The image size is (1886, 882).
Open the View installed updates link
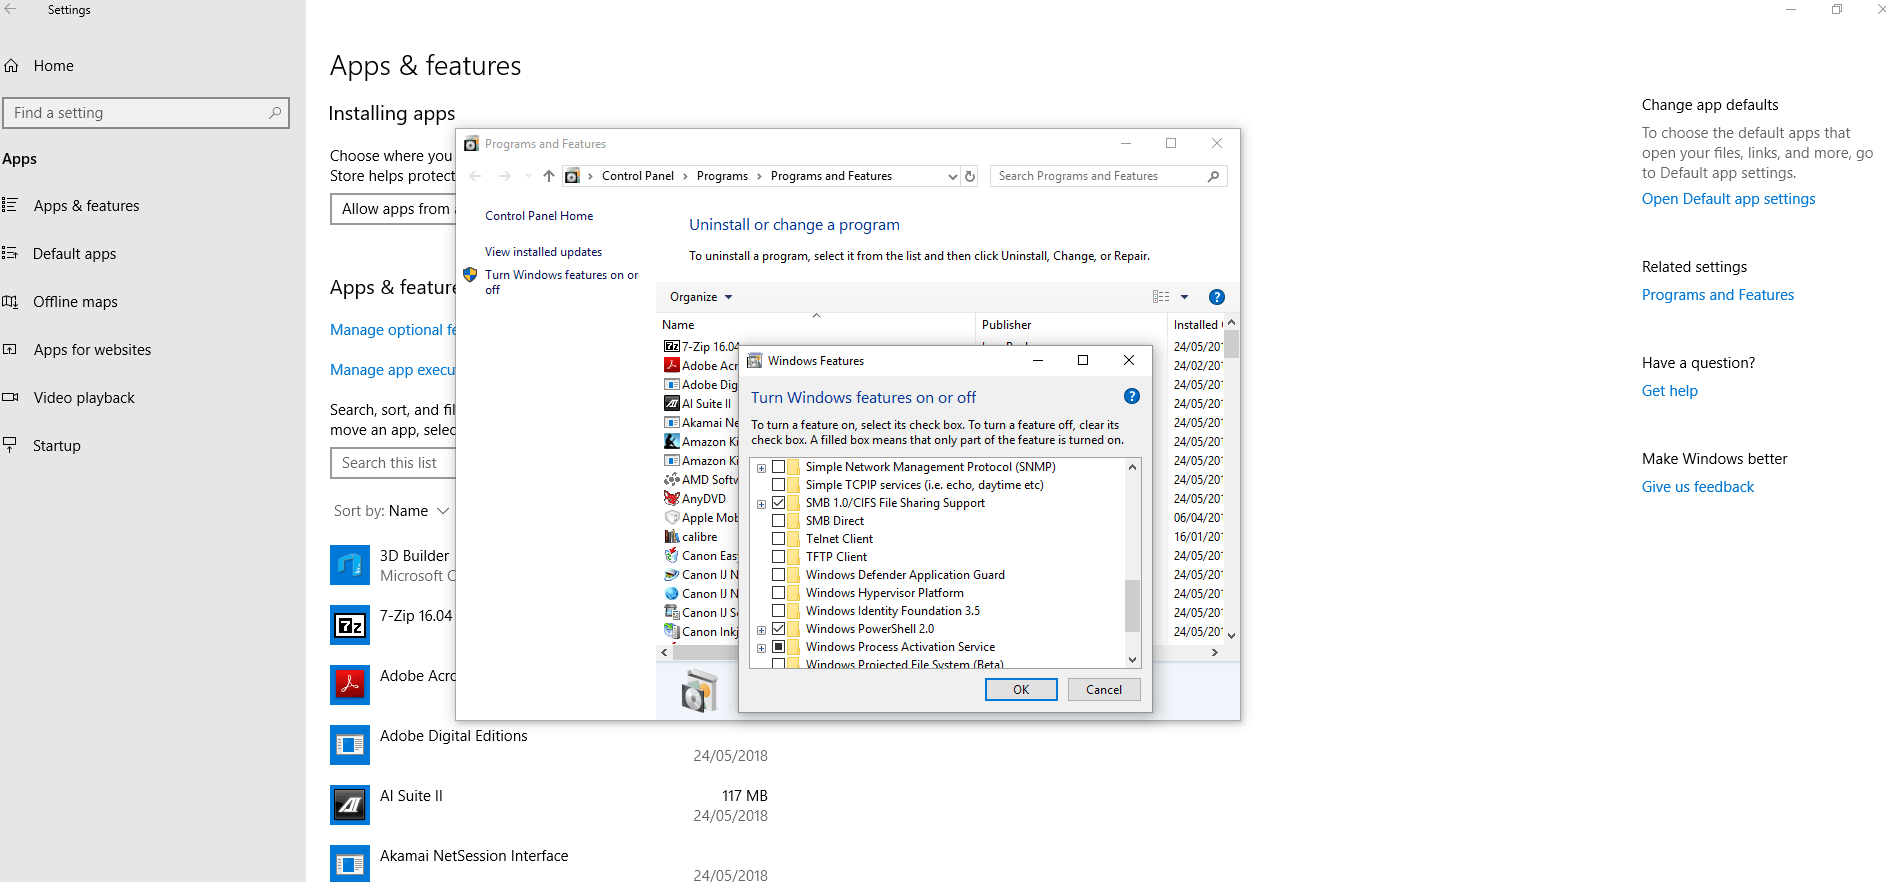(543, 252)
